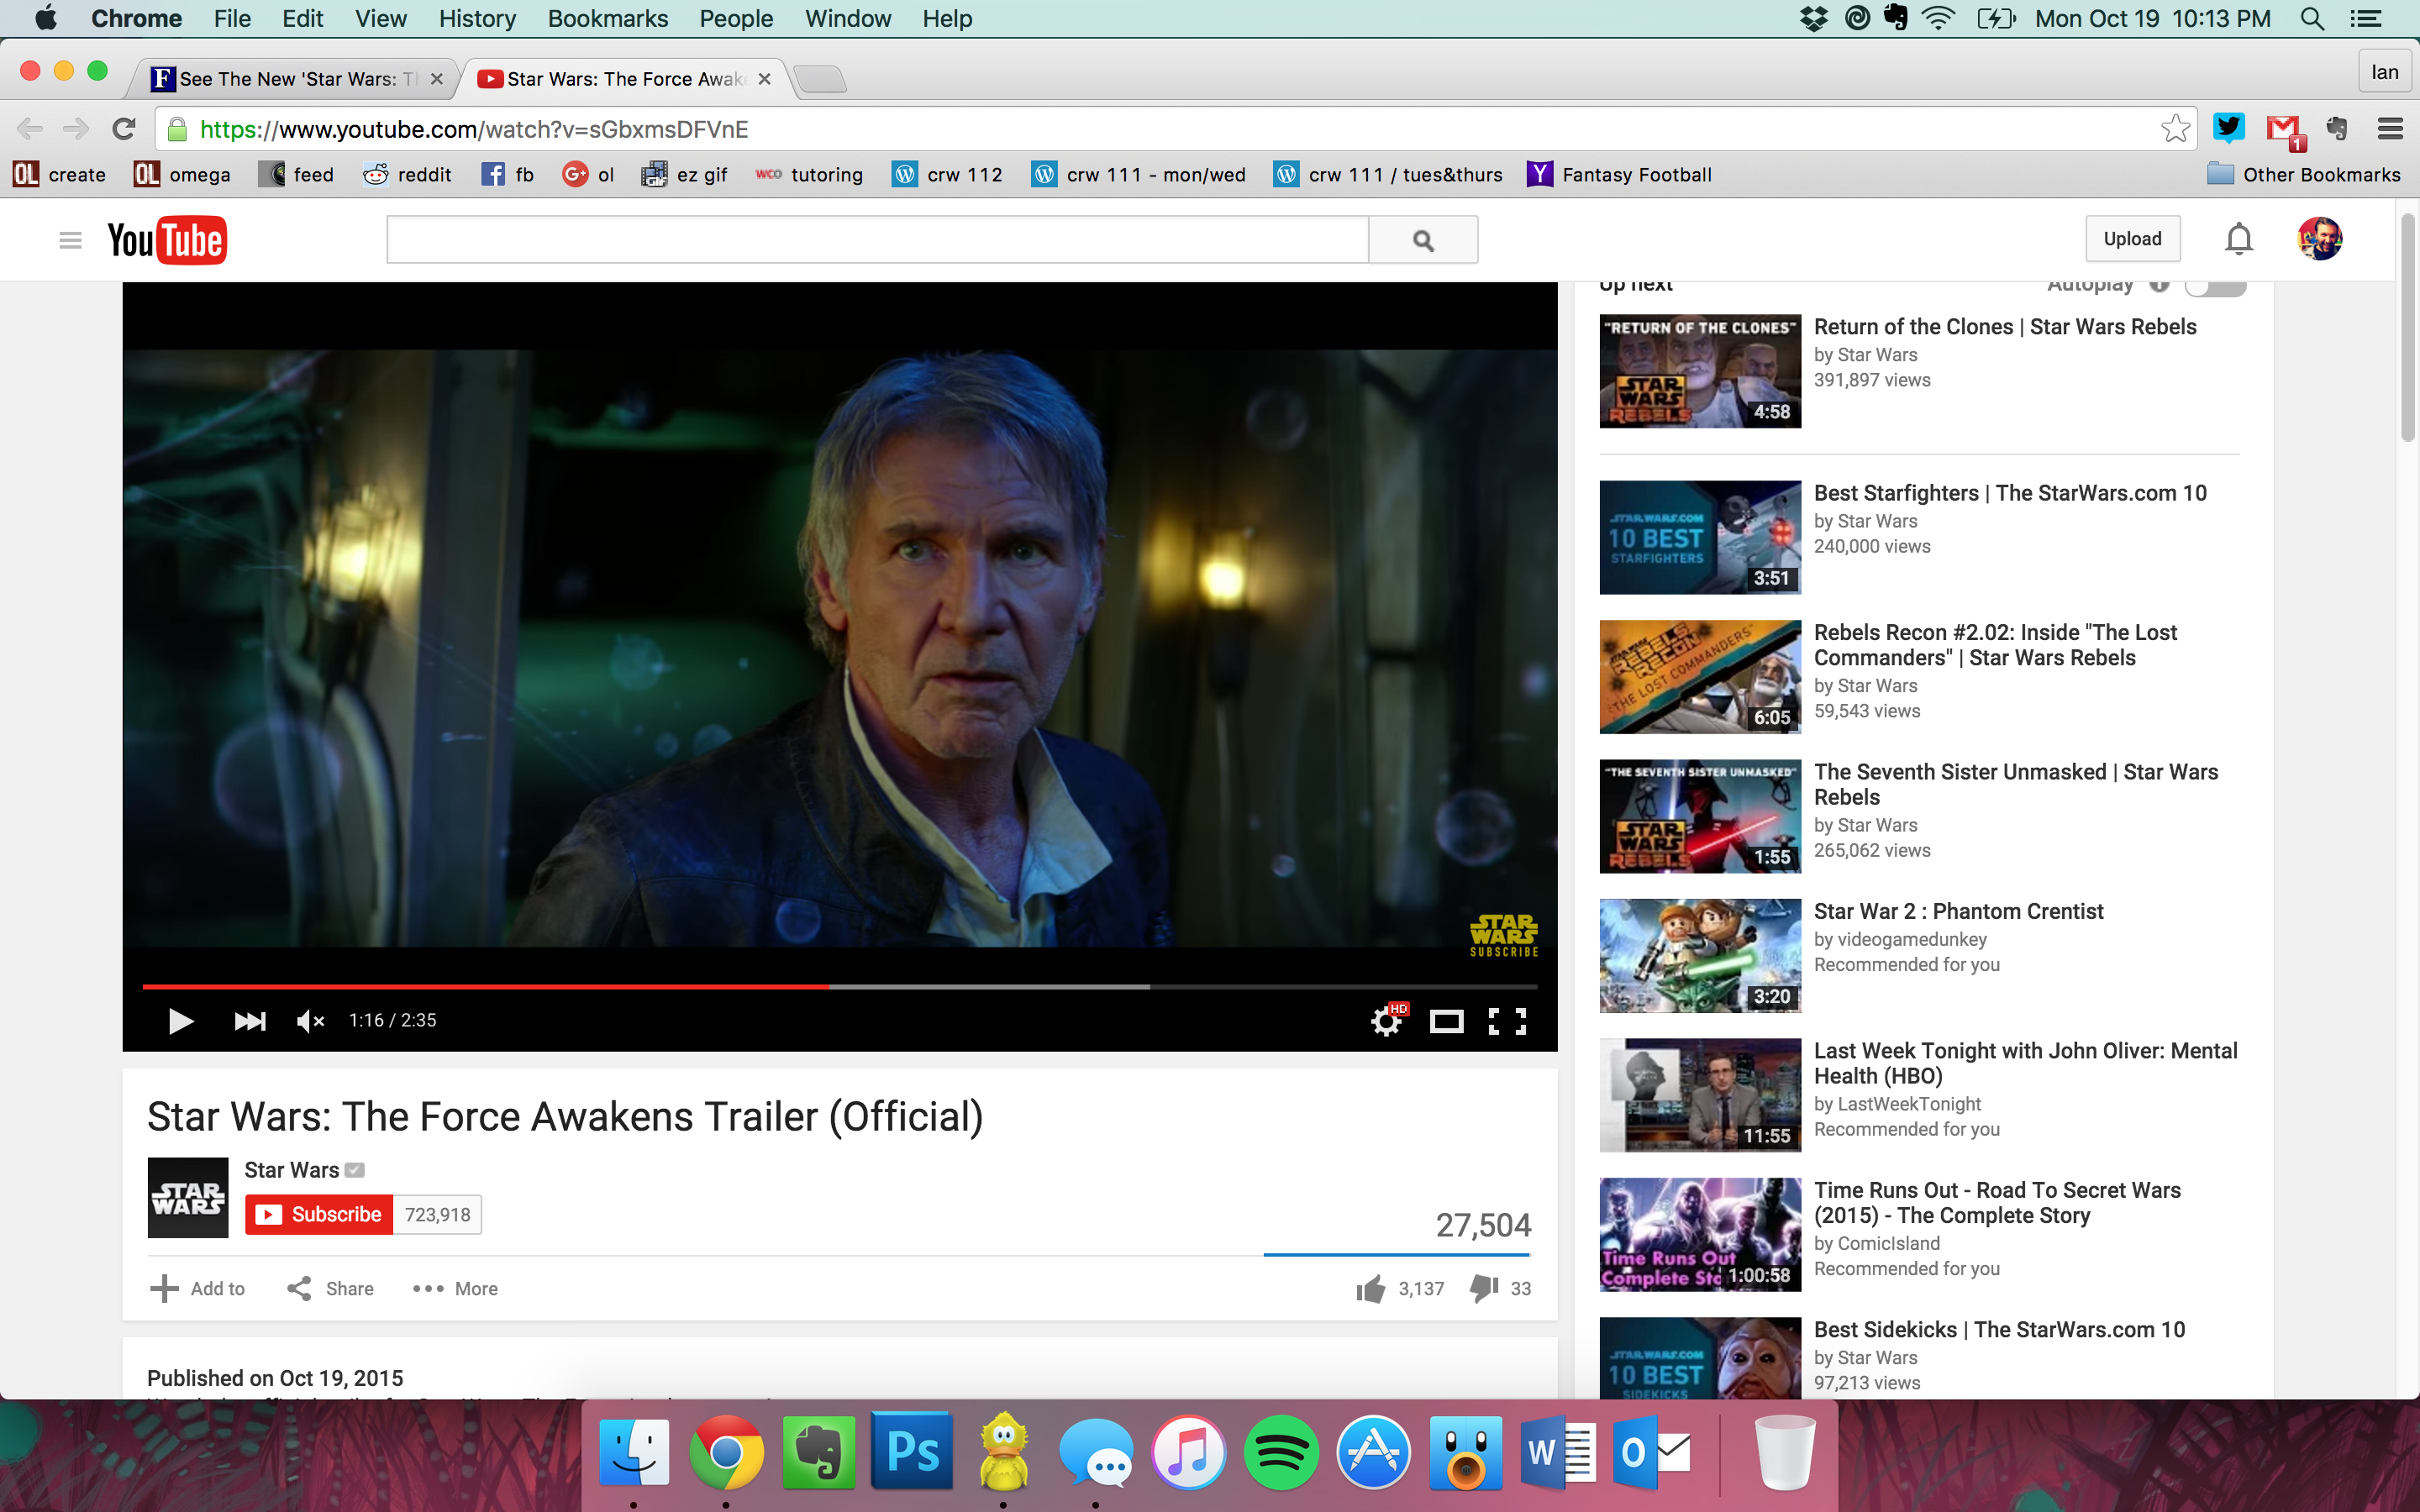Open the People menu
2420x1512 pixels.
736,19
